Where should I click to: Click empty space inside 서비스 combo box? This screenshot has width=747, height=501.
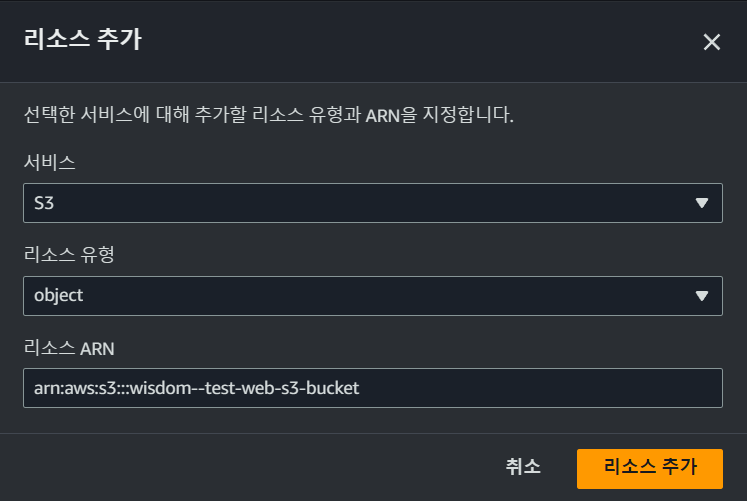click(372, 203)
